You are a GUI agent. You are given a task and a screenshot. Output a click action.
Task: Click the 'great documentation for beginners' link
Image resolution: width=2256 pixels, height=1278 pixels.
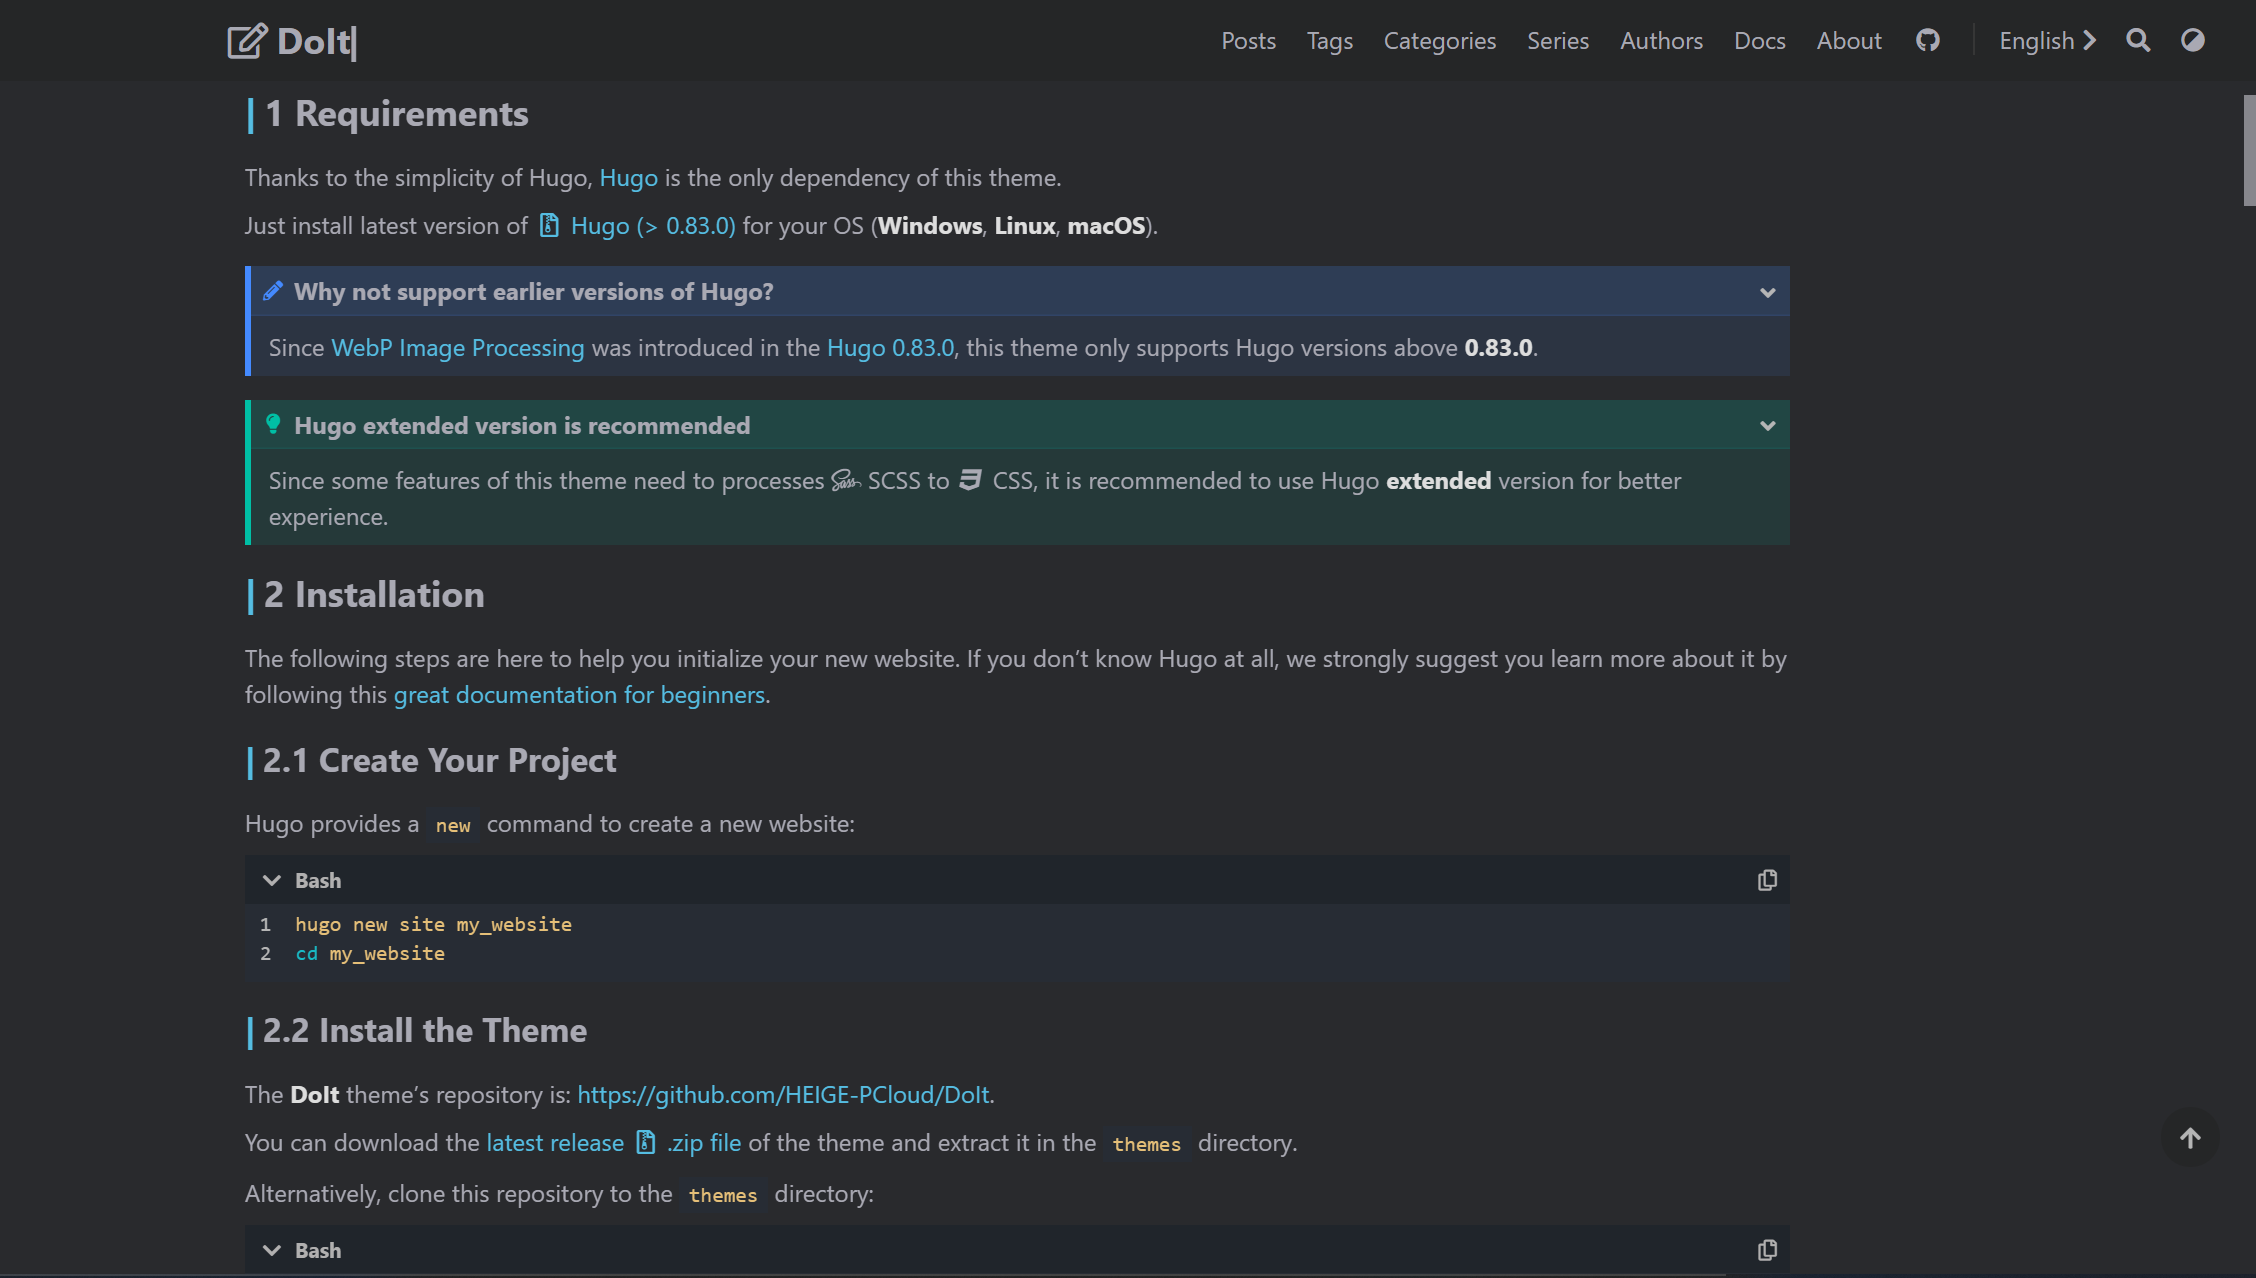(580, 694)
